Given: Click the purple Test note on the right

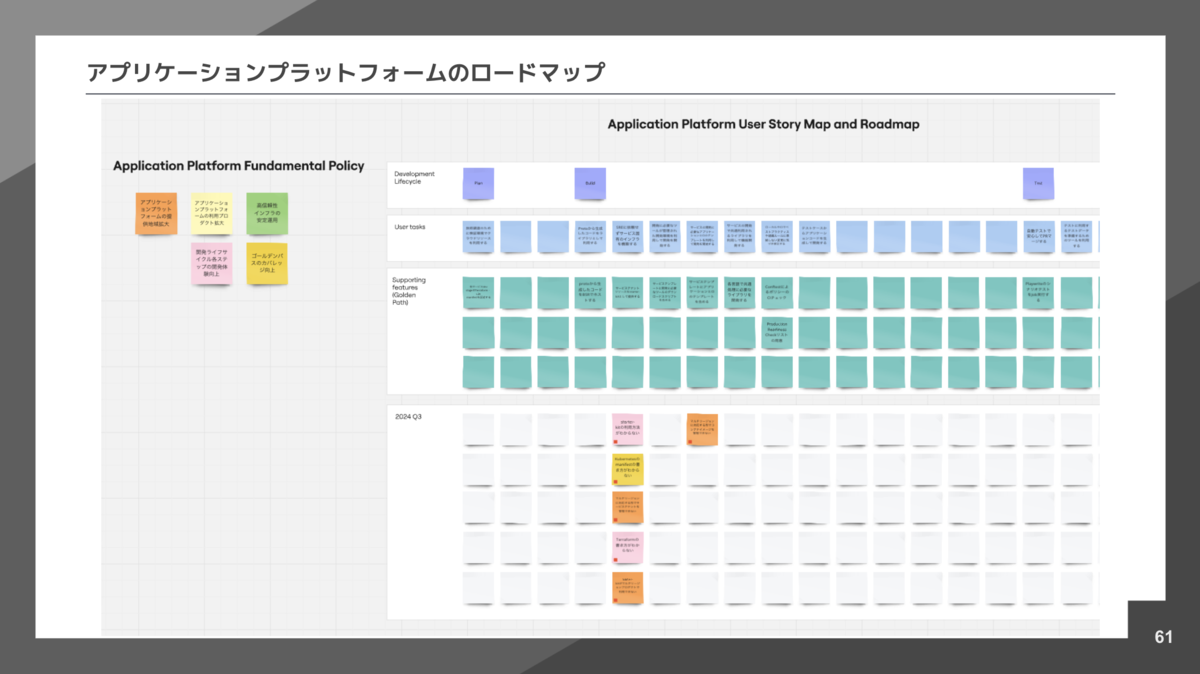Looking at the screenshot, I should click(1038, 182).
